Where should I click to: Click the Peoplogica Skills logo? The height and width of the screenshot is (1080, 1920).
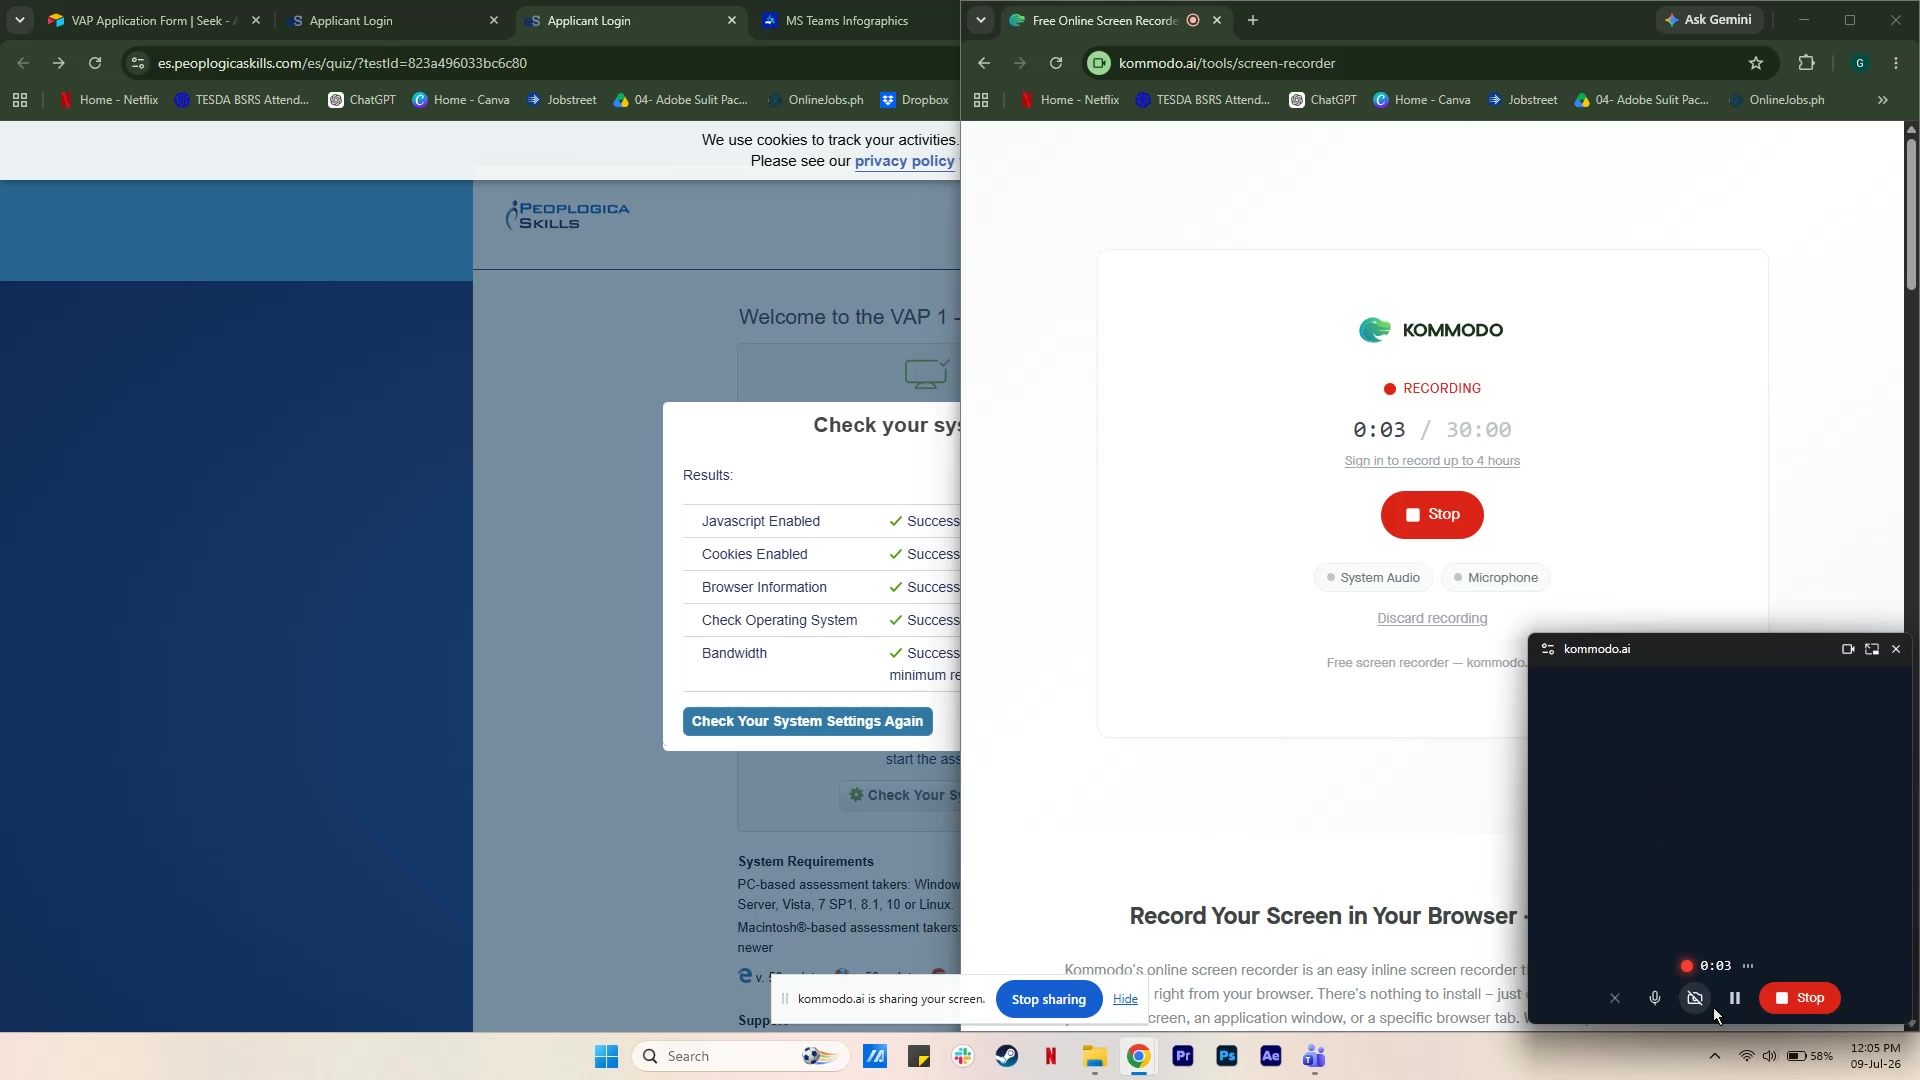click(x=567, y=215)
